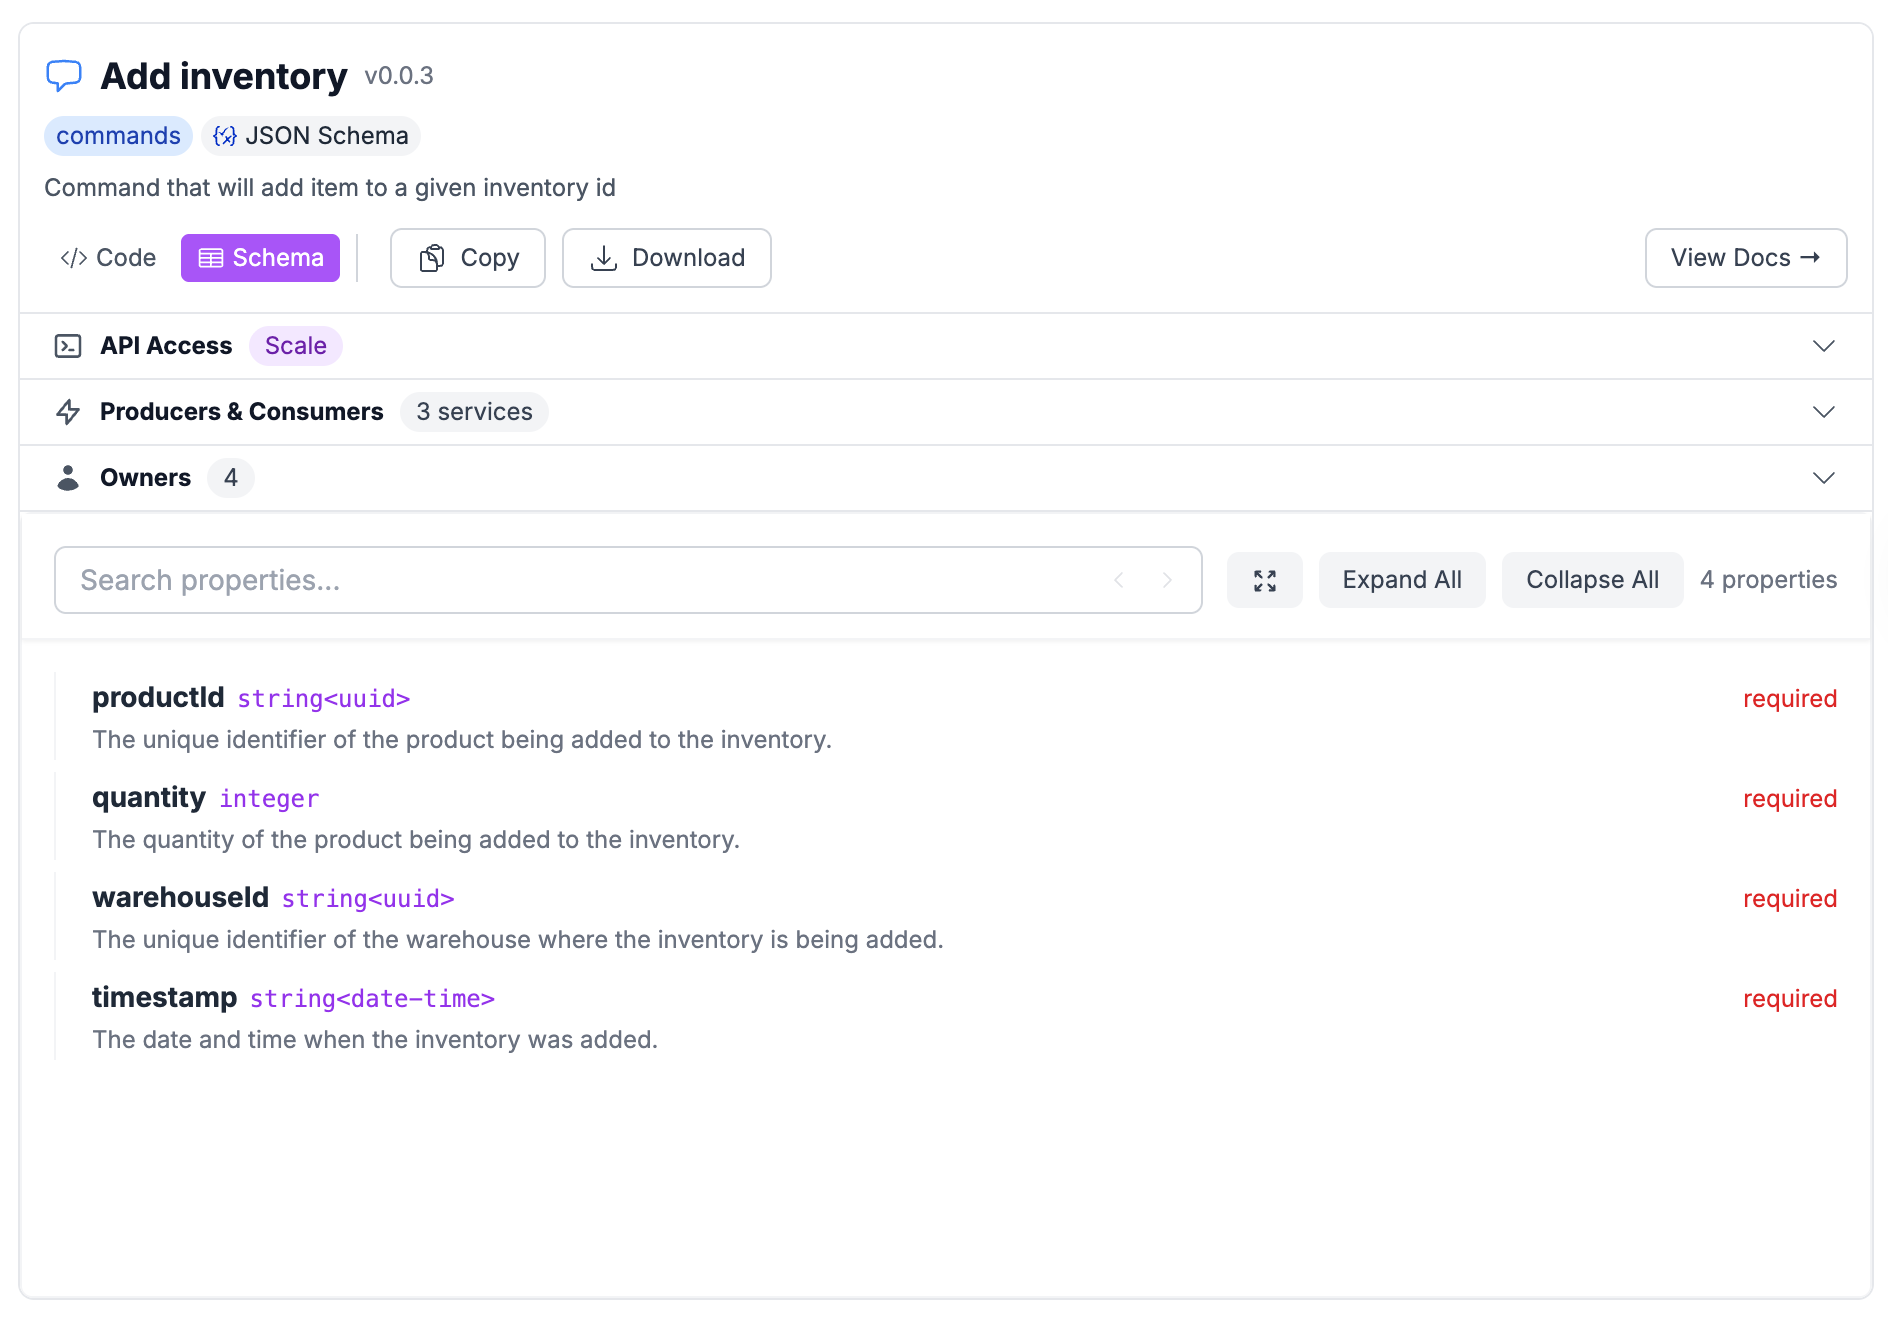Open fullscreen view of schema properties
Viewport: 1888px width, 1318px height.
coord(1264,579)
